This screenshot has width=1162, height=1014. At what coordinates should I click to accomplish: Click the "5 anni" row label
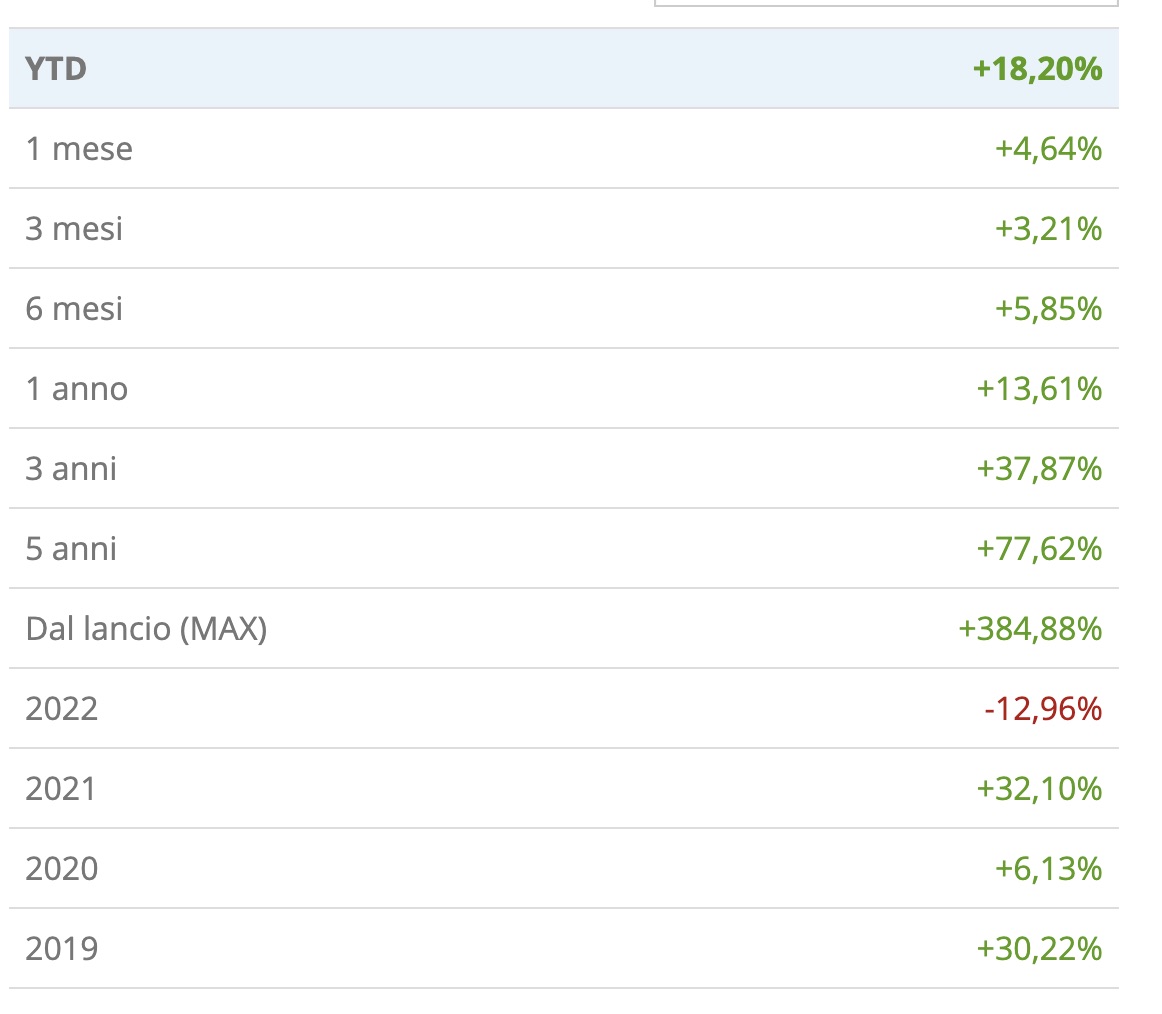[x=71, y=549]
